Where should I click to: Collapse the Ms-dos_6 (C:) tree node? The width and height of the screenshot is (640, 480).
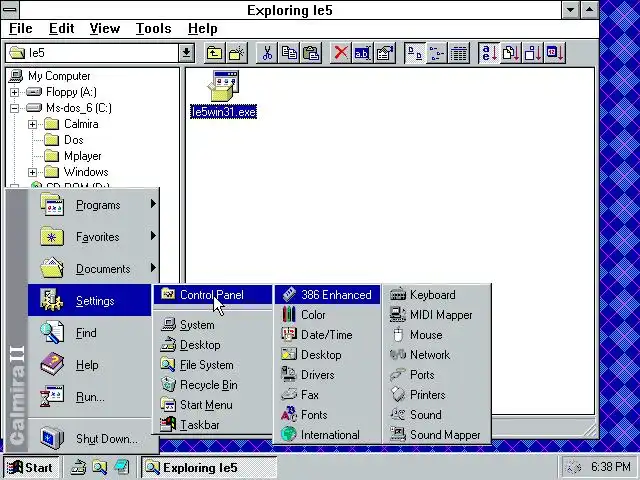pos(14,108)
